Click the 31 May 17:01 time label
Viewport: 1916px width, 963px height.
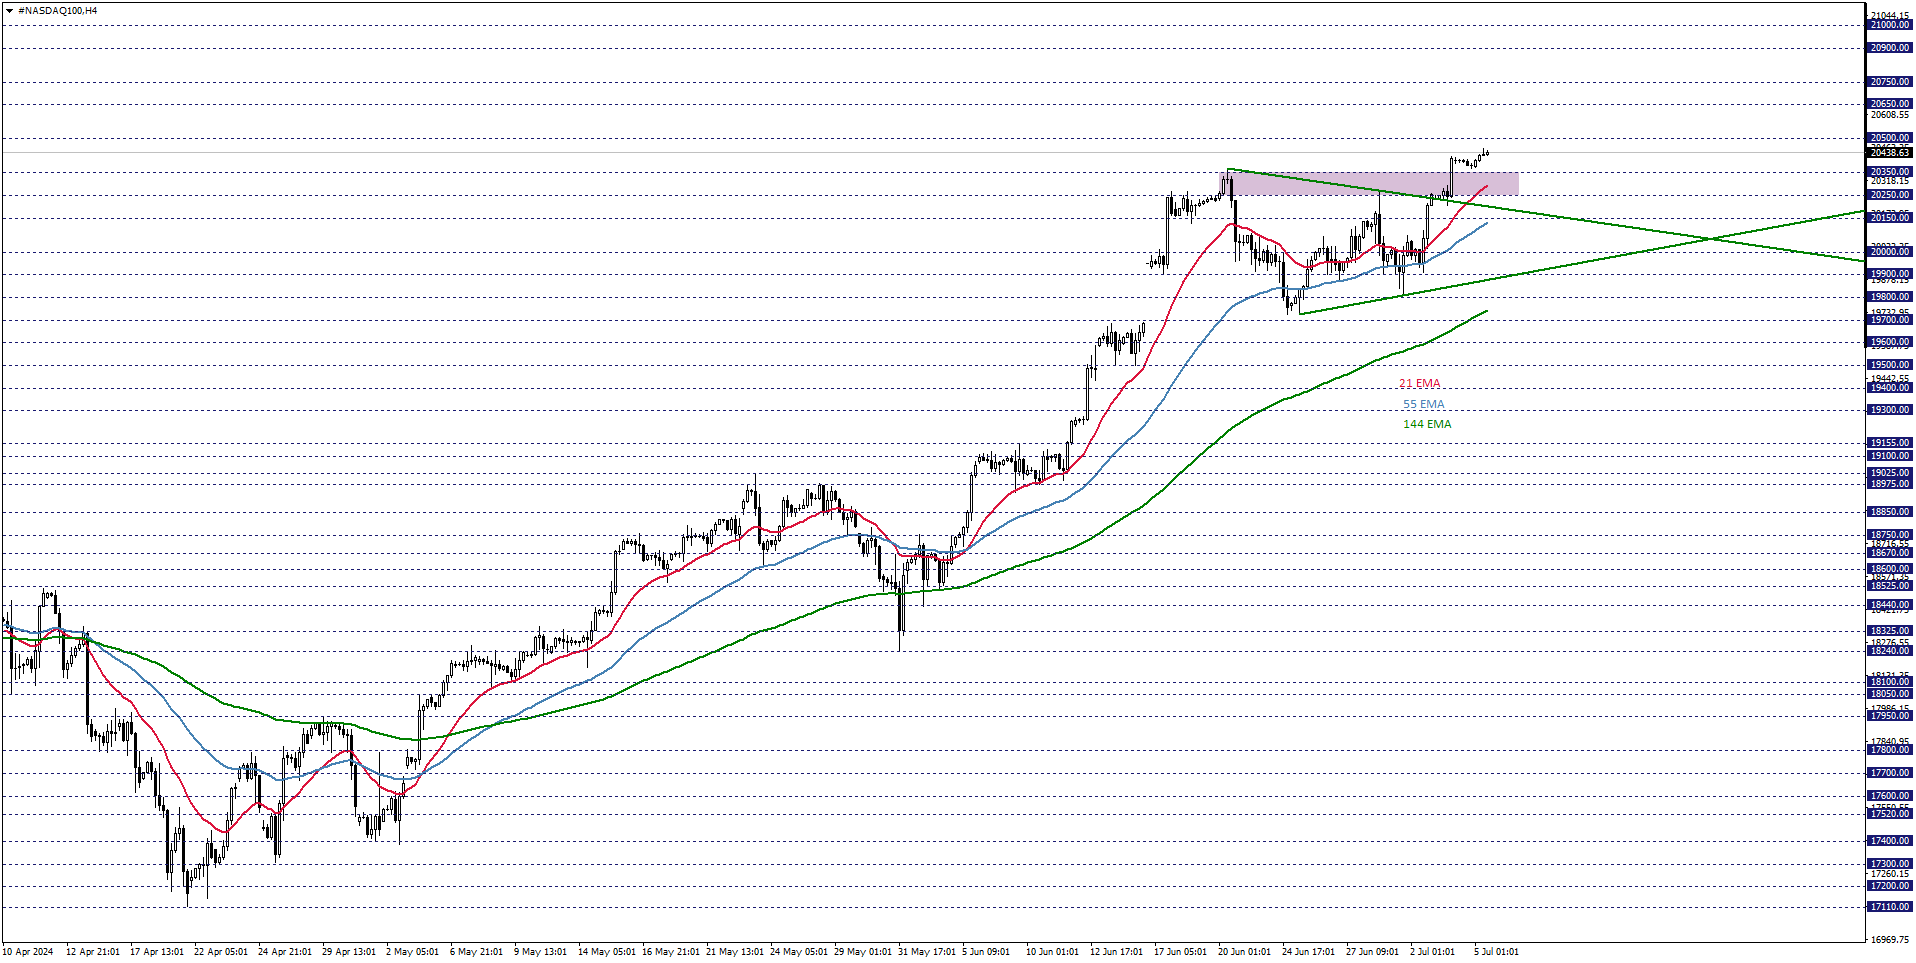[x=926, y=952]
